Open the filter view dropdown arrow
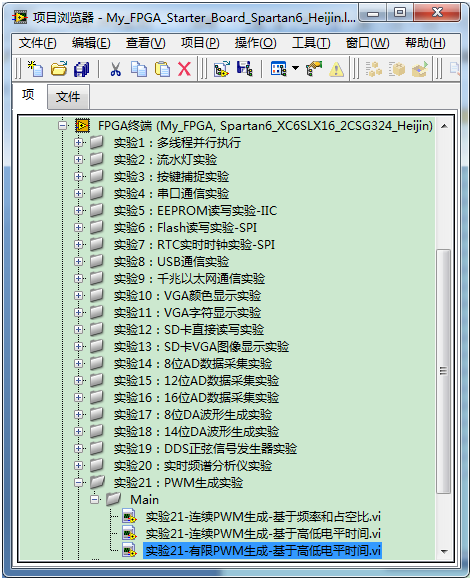The width and height of the screenshot is (472, 580). [x=295, y=68]
